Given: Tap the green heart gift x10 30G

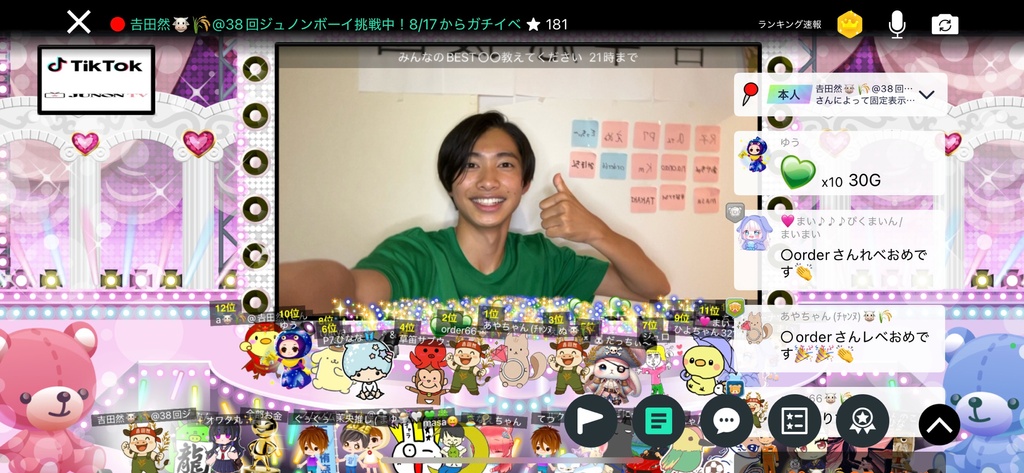Looking at the screenshot, I should tap(798, 172).
